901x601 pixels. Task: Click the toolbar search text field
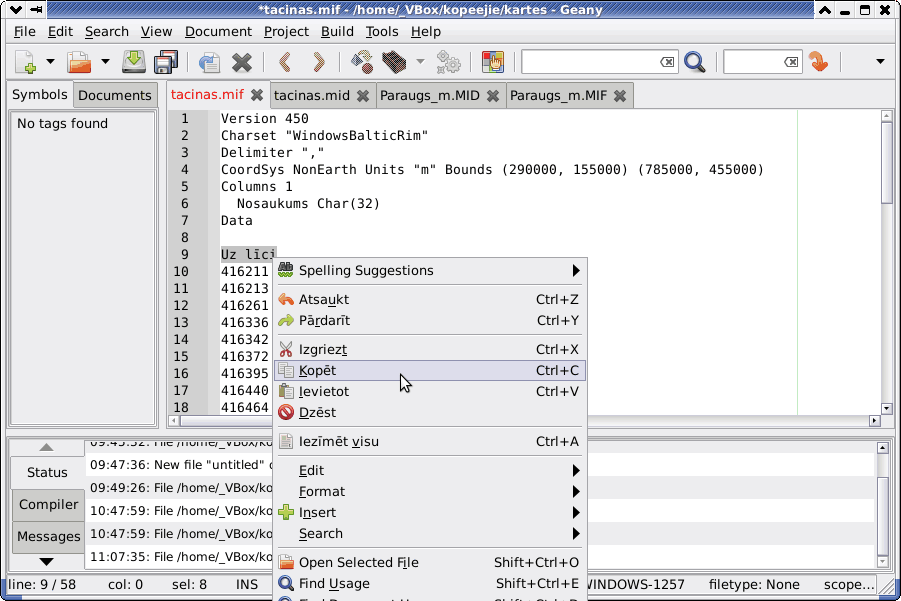click(590, 61)
